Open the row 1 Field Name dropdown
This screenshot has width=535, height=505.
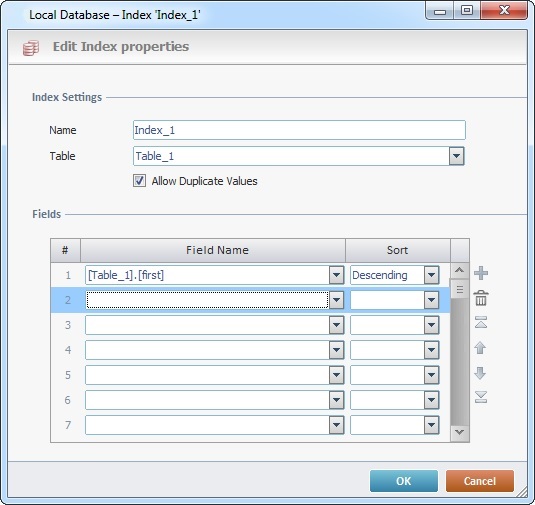(x=336, y=275)
